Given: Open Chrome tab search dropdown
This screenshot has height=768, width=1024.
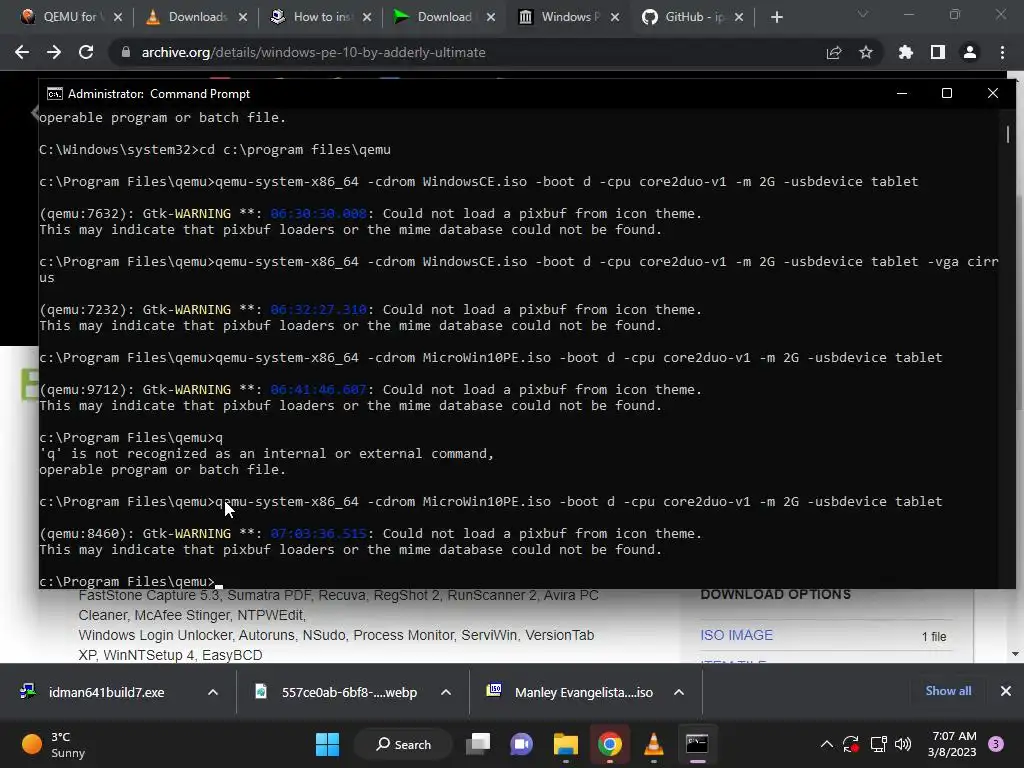Looking at the screenshot, I should [x=863, y=14].
